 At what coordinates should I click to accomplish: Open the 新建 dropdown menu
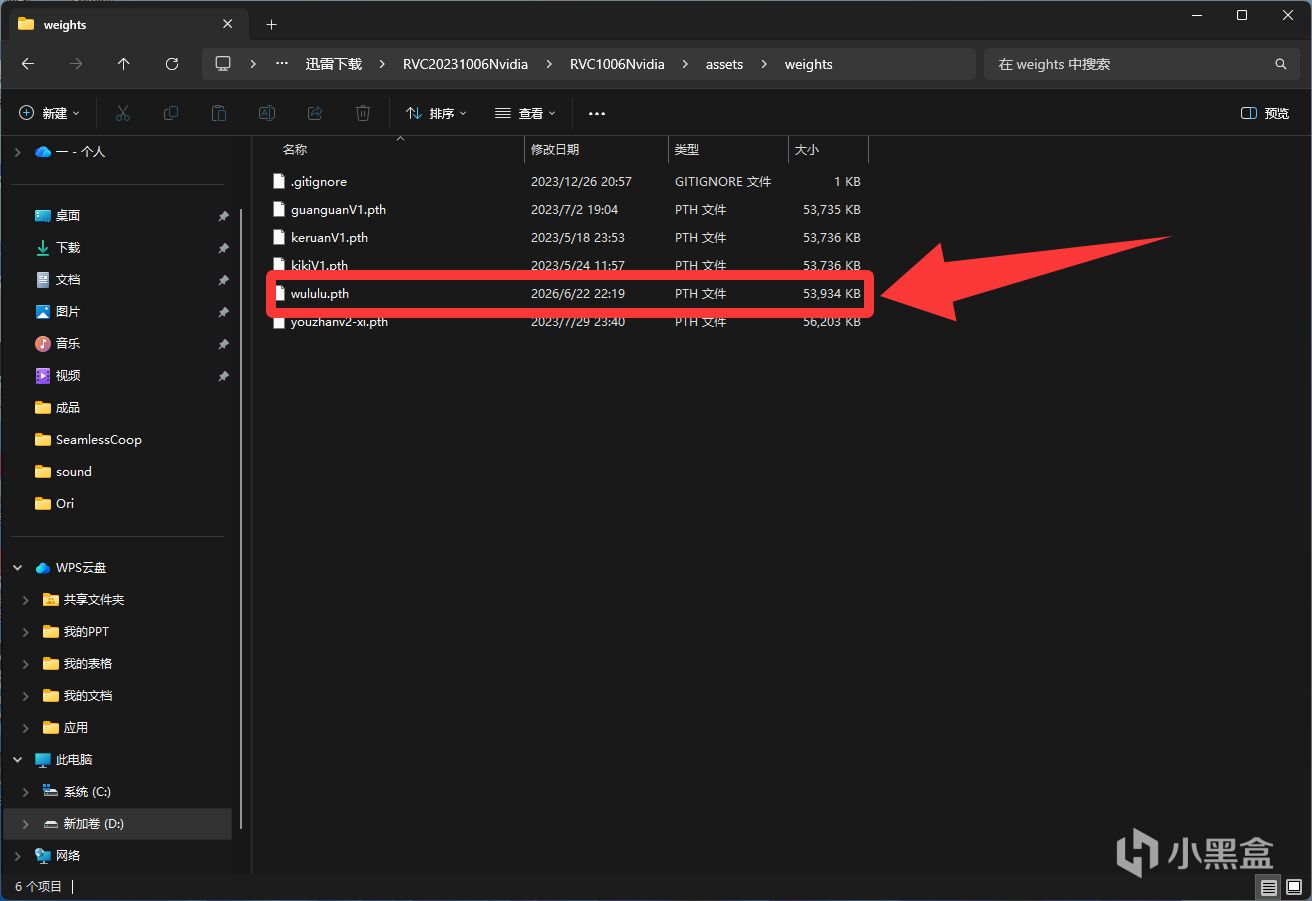click(x=49, y=113)
